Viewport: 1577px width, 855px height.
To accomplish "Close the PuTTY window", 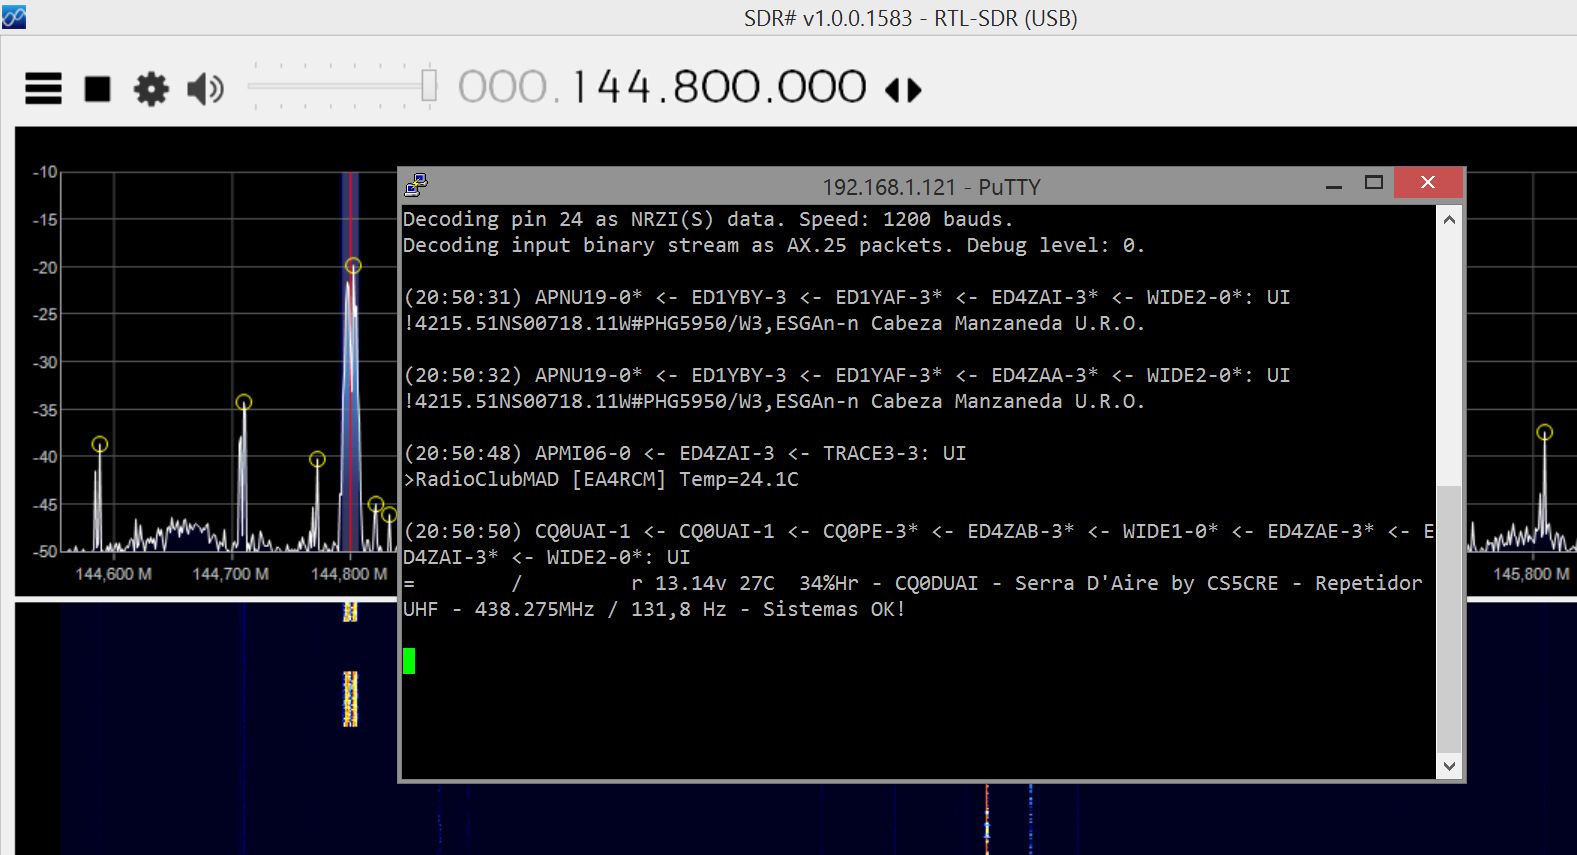I will [x=1428, y=182].
